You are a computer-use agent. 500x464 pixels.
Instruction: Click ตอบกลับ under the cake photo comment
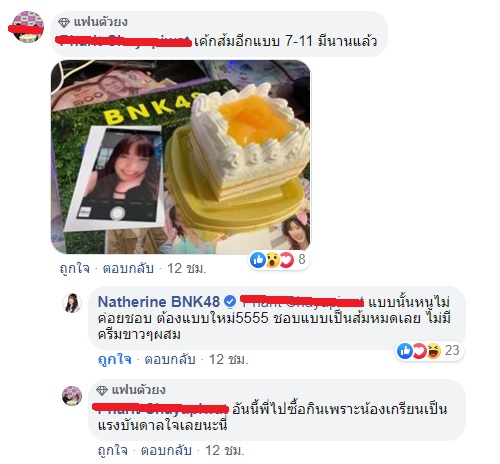[x=128, y=268]
